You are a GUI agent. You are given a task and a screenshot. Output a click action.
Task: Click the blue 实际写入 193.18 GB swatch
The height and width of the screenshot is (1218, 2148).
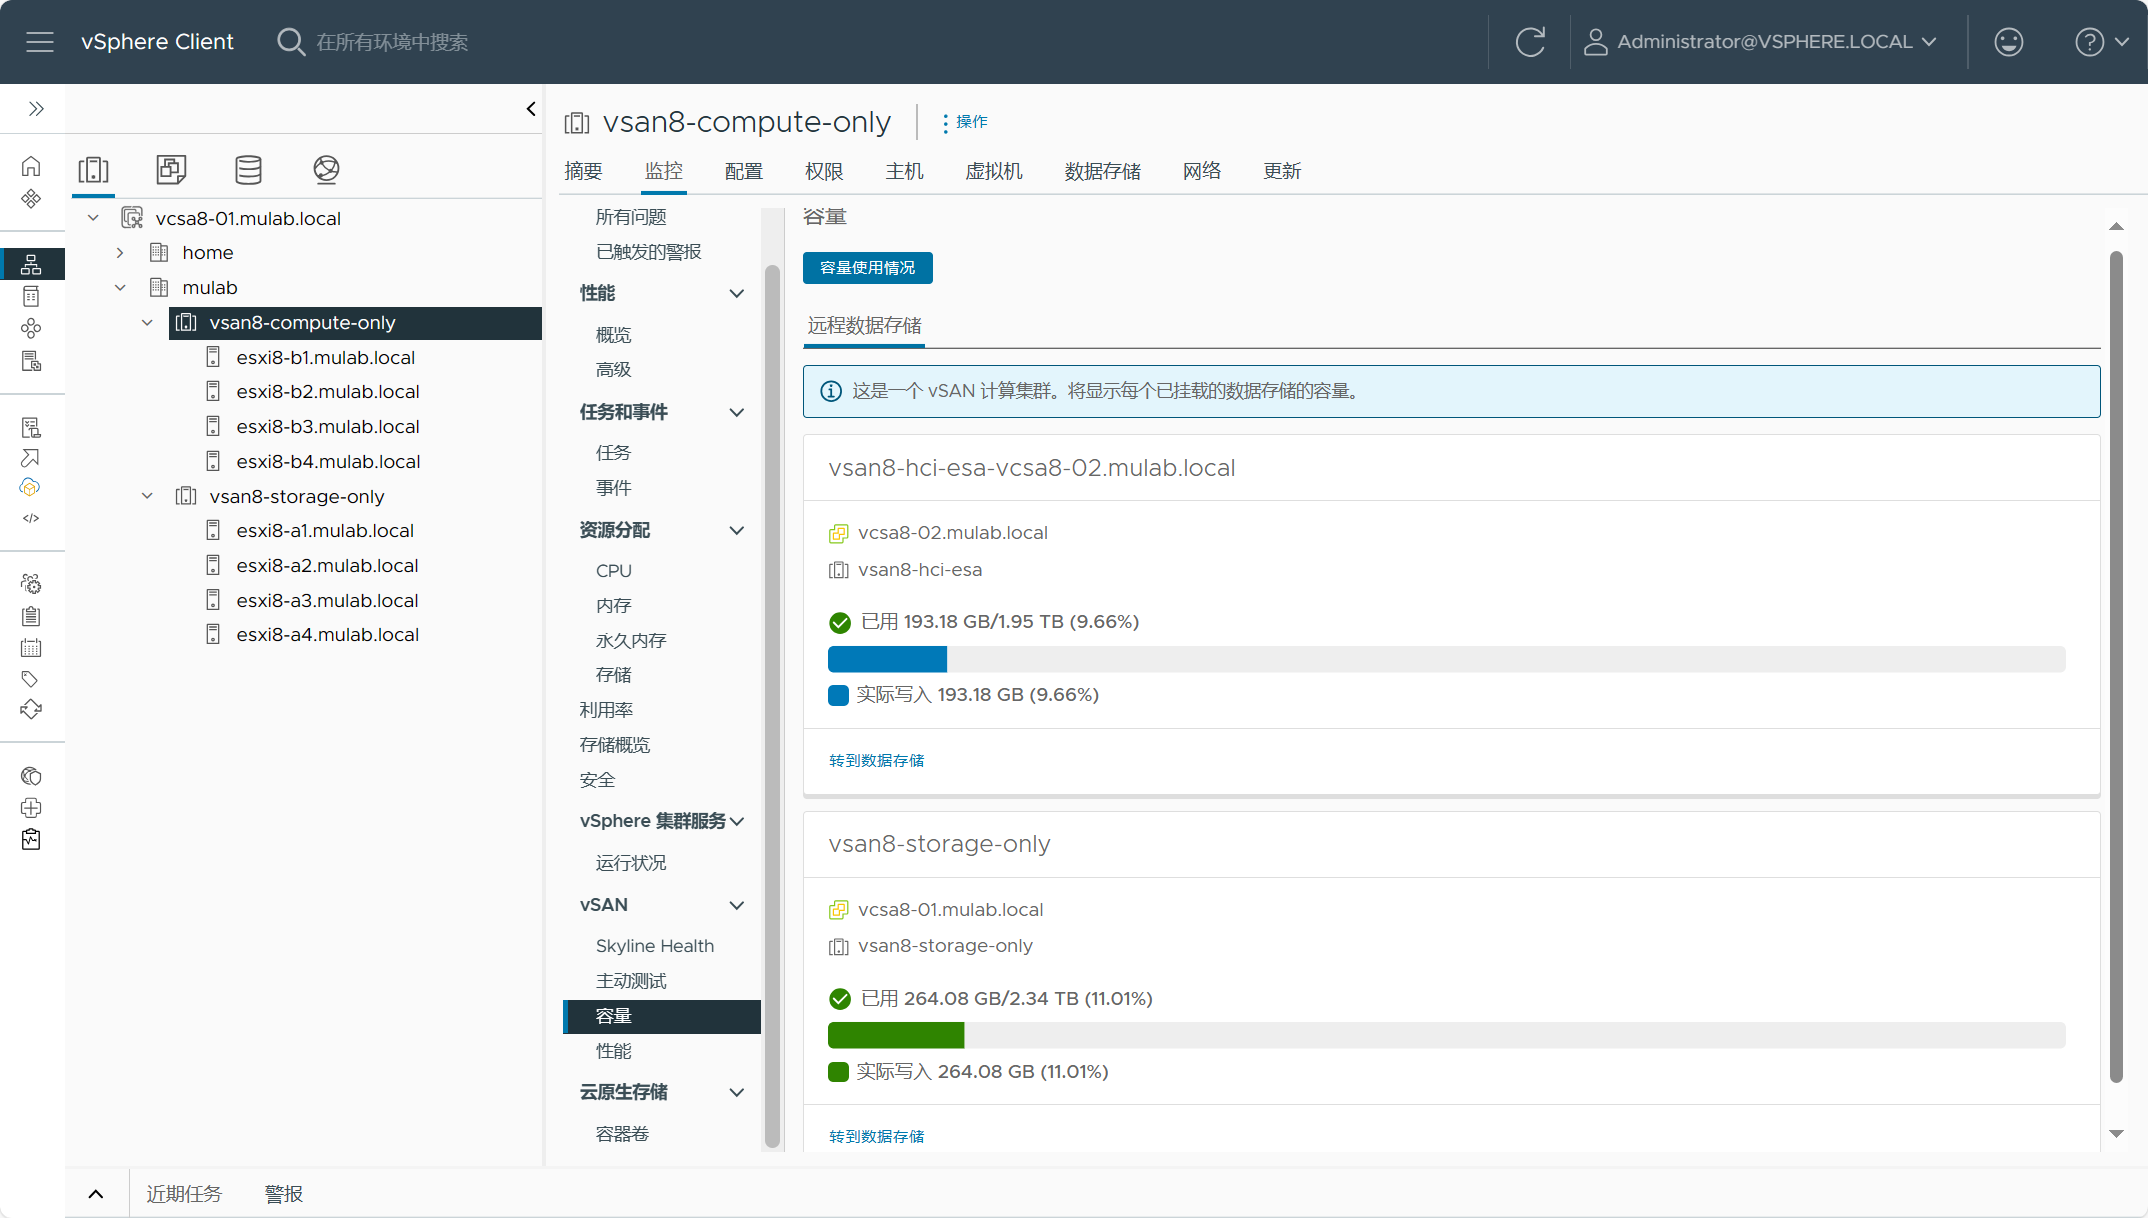point(838,695)
